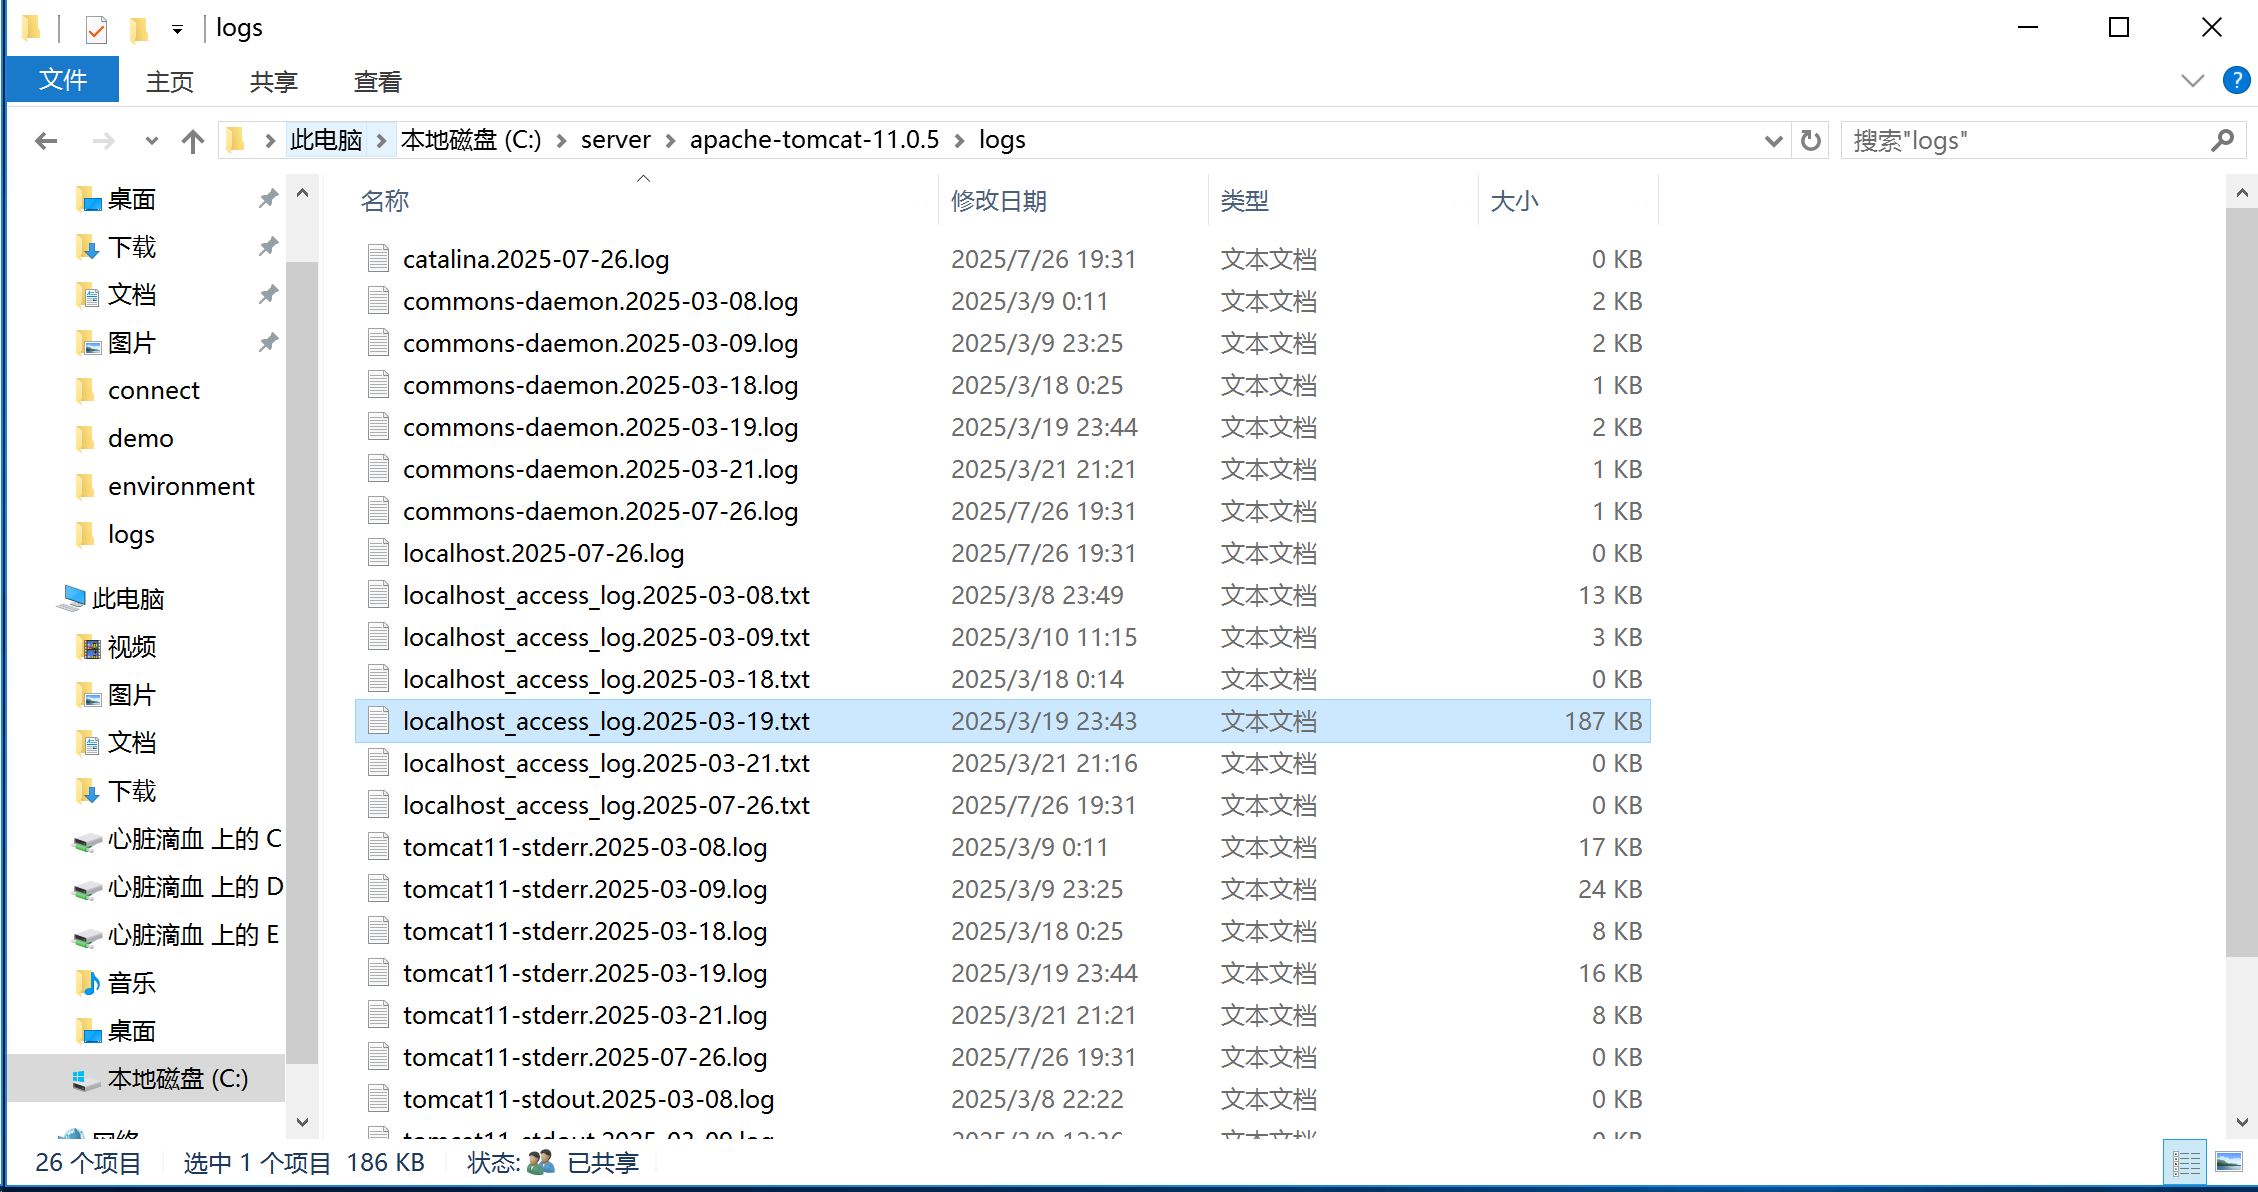Click the Refresh button in address bar
This screenshot has height=1192, width=2258.
(x=1810, y=141)
